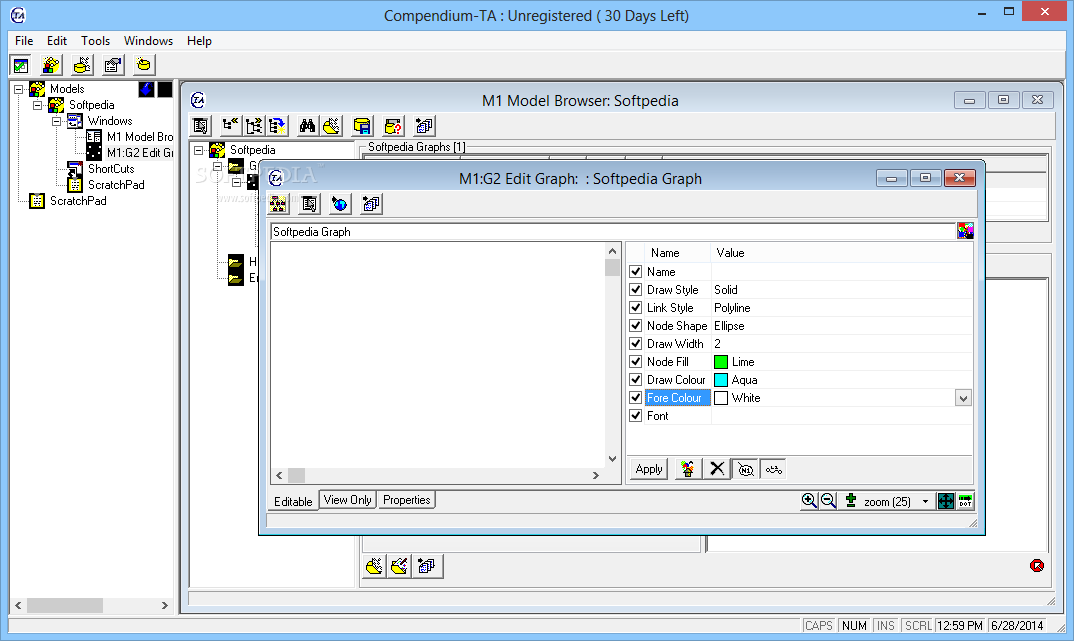Viewport: 1074px width, 641px height.
Task: Click the blue globe icon in Edit Graph toolbar
Action: tap(340, 204)
